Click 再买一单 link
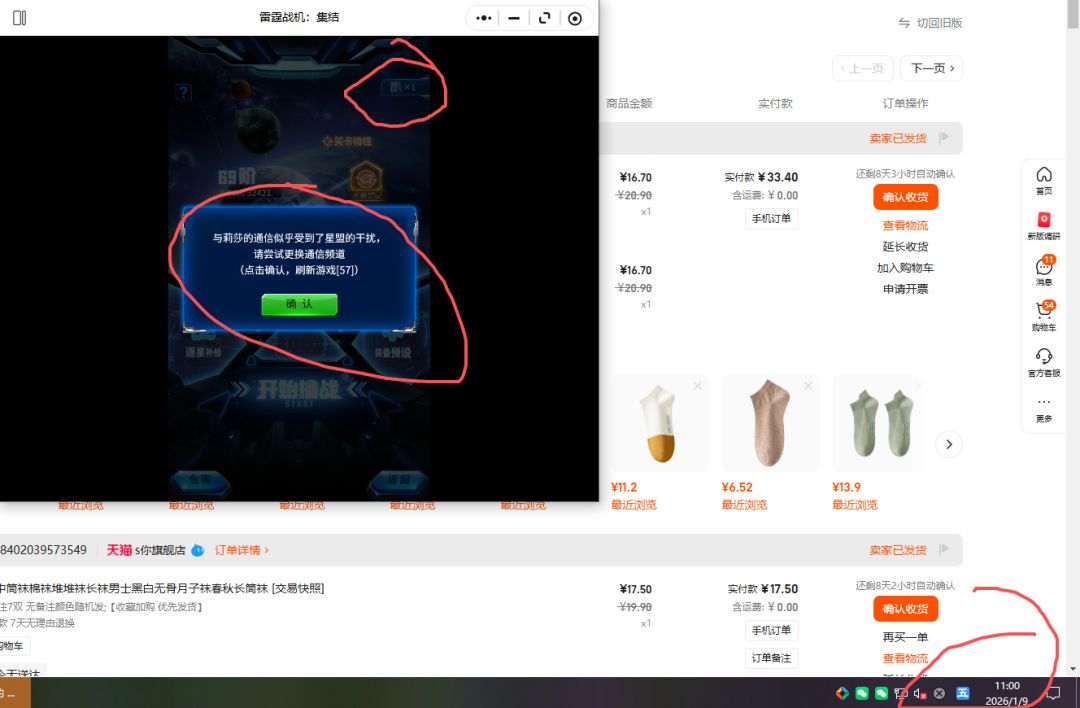The width and height of the screenshot is (1080, 708). click(906, 637)
